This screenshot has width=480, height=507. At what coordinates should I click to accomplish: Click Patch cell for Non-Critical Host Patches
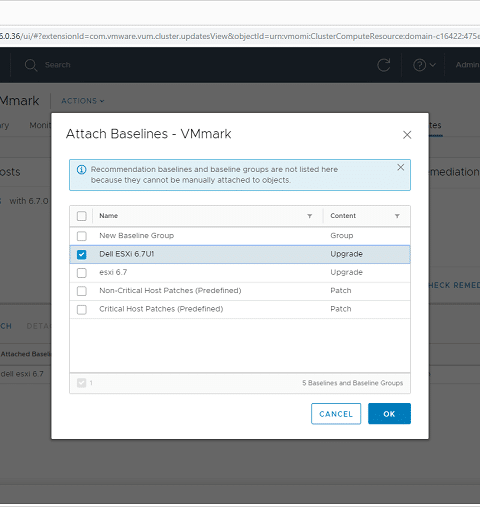[x=341, y=291]
